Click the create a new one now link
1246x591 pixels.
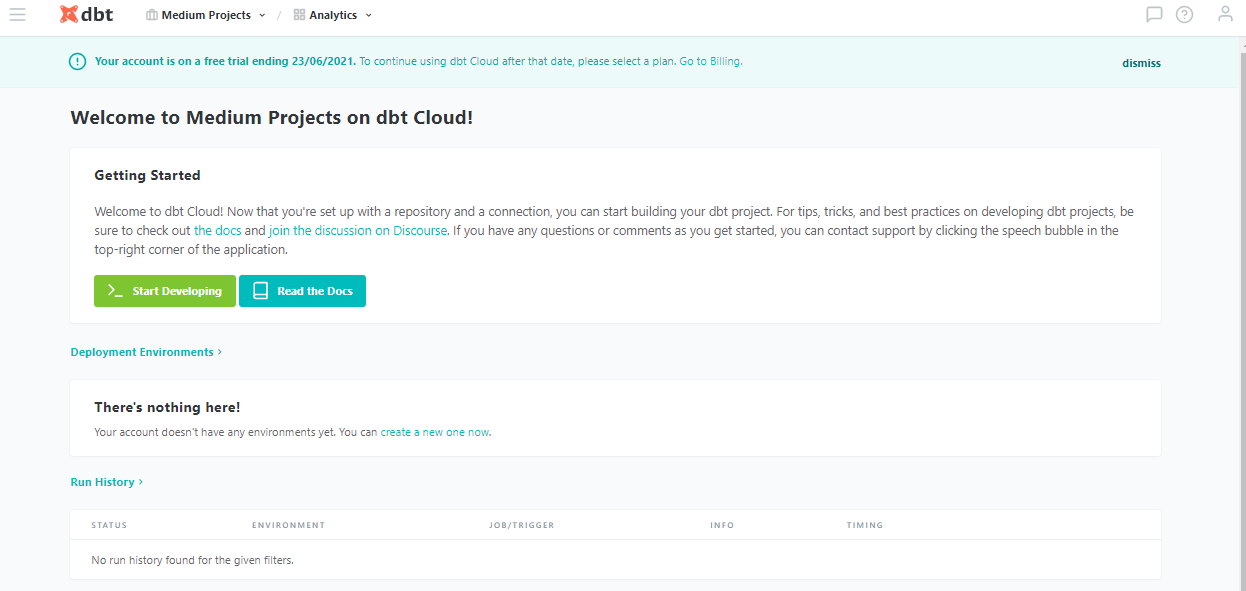point(435,433)
